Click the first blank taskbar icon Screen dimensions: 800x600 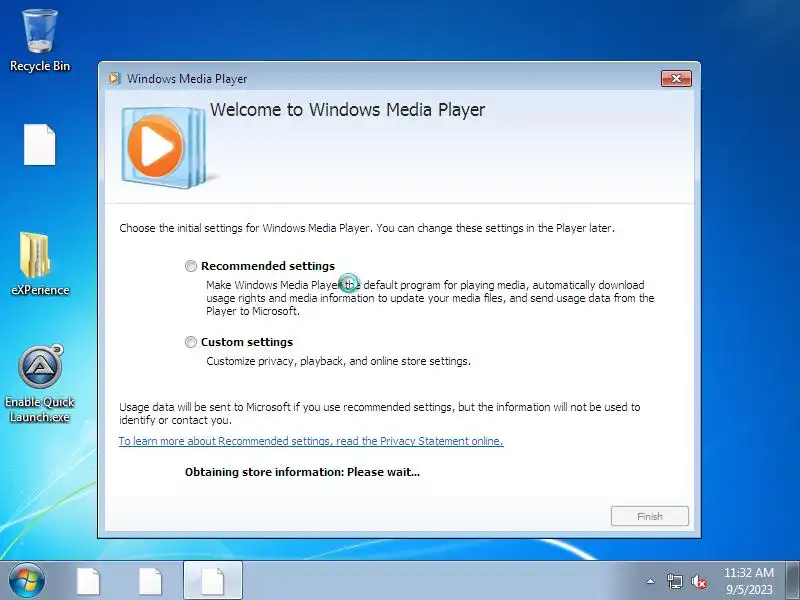(88, 581)
